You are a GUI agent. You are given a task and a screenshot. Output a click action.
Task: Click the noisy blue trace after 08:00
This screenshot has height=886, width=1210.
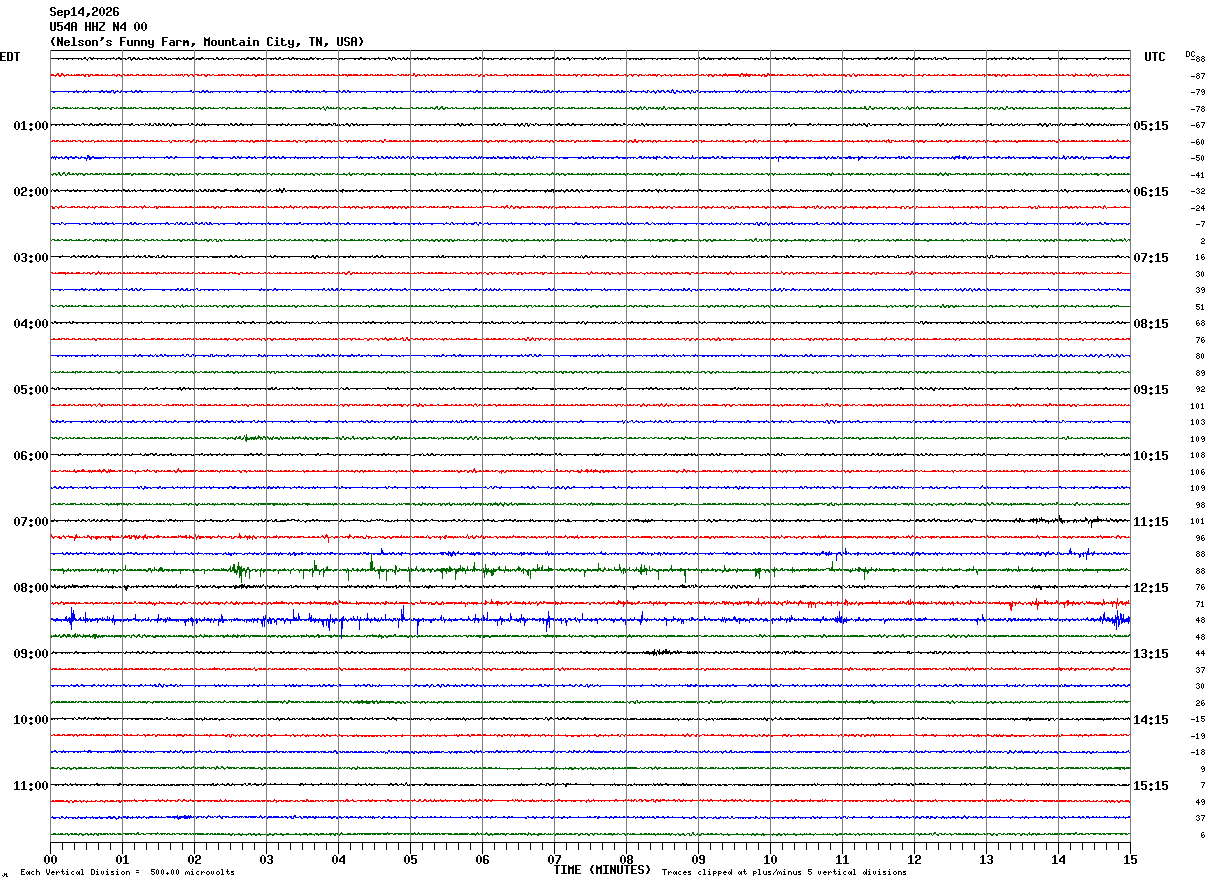click(x=590, y=620)
